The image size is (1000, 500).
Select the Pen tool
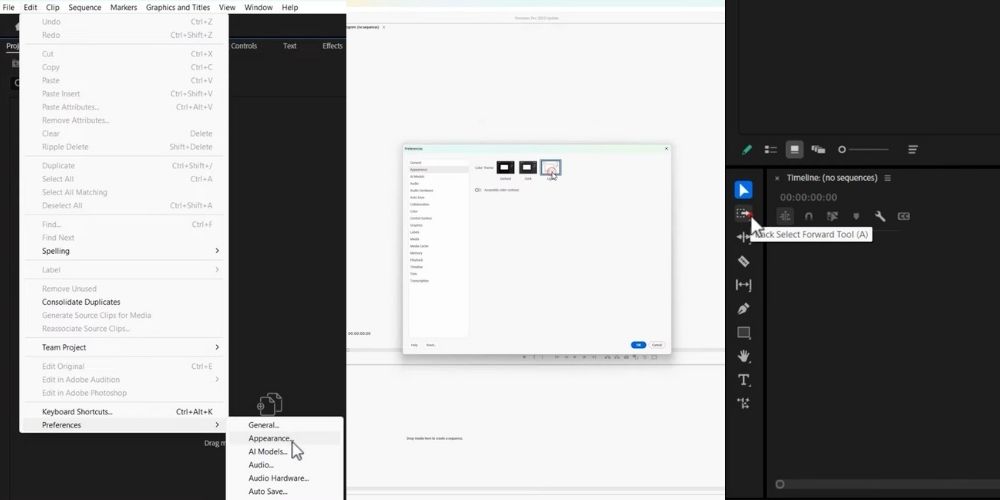click(743, 309)
